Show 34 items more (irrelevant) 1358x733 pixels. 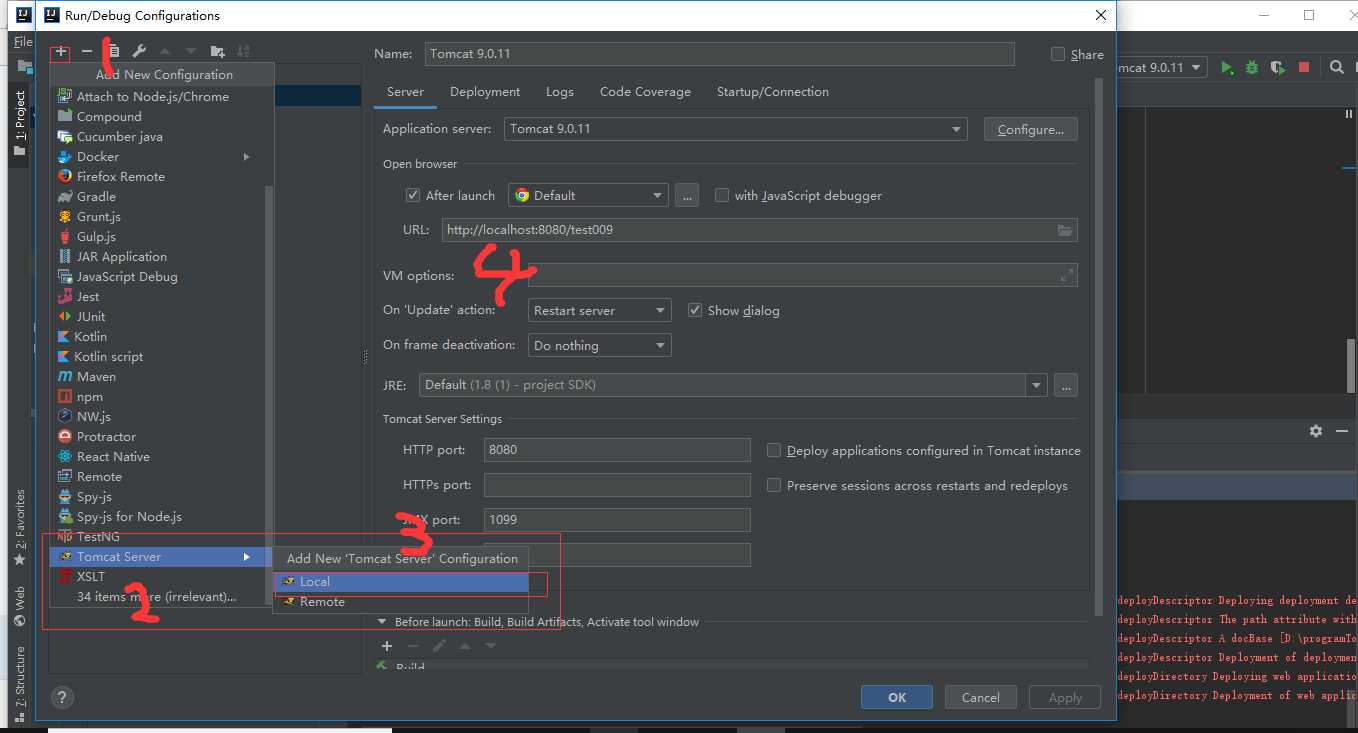157,596
